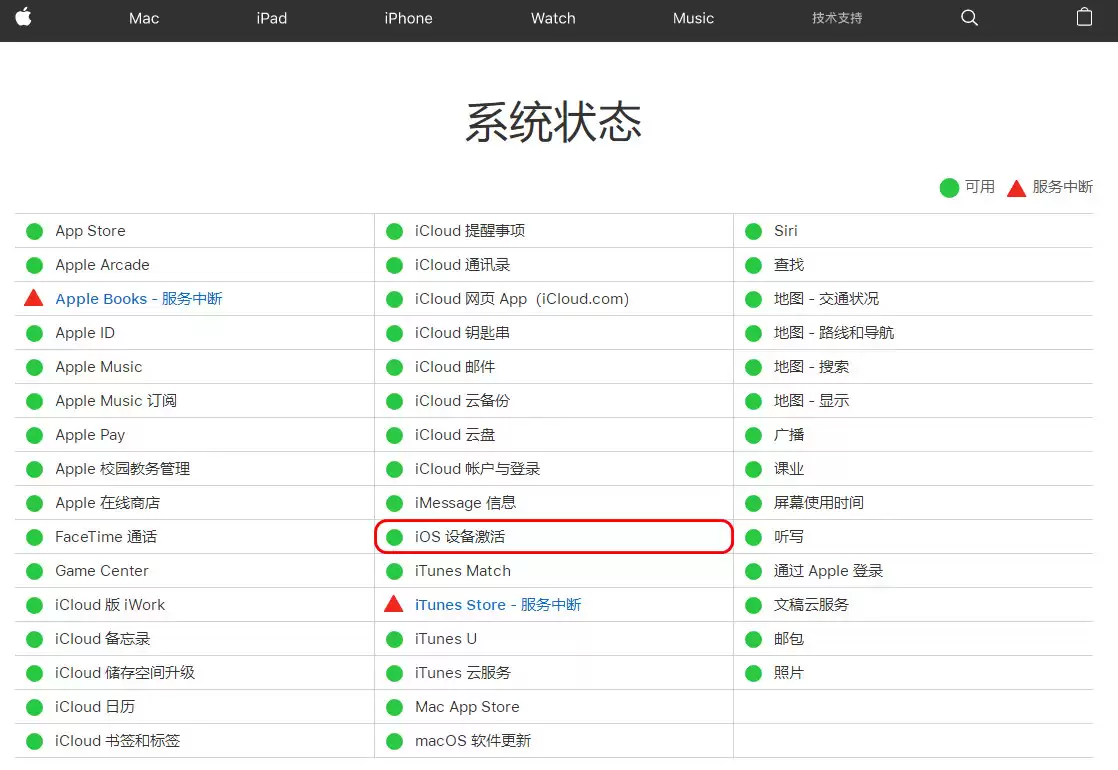Select iCloud 版 iWork entry
The image size is (1118, 770).
point(110,605)
